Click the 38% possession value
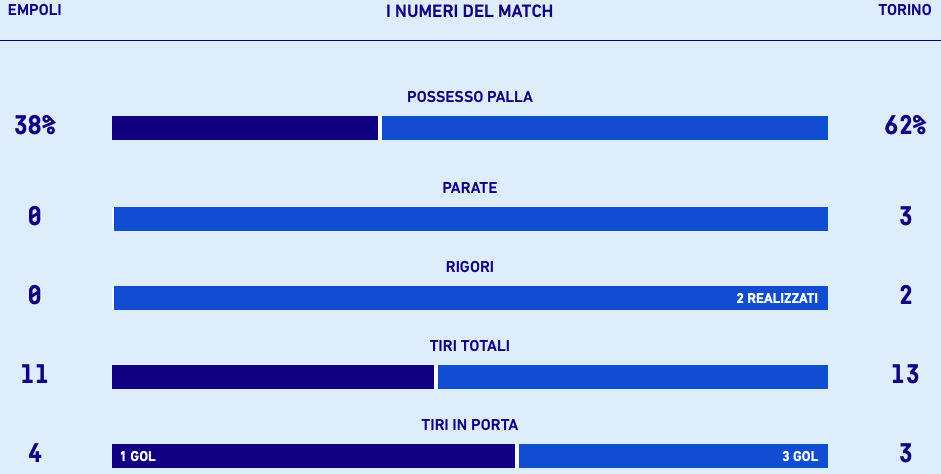Image resolution: width=941 pixels, height=474 pixels. pos(35,125)
